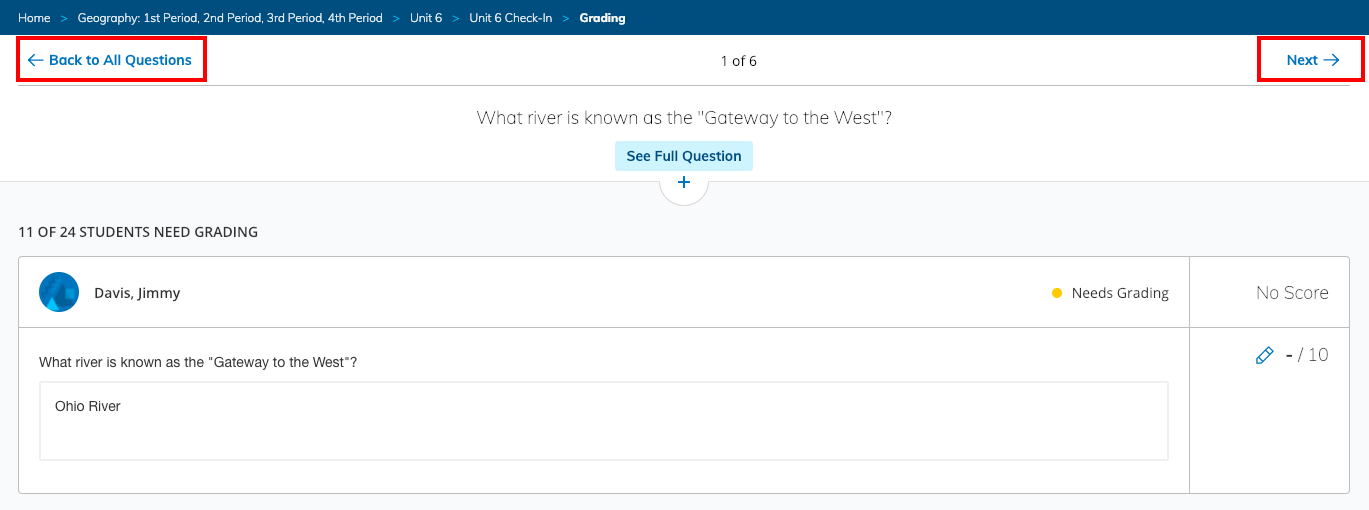
Task: Click the Ohio River answer box
Action: point(603,420)
